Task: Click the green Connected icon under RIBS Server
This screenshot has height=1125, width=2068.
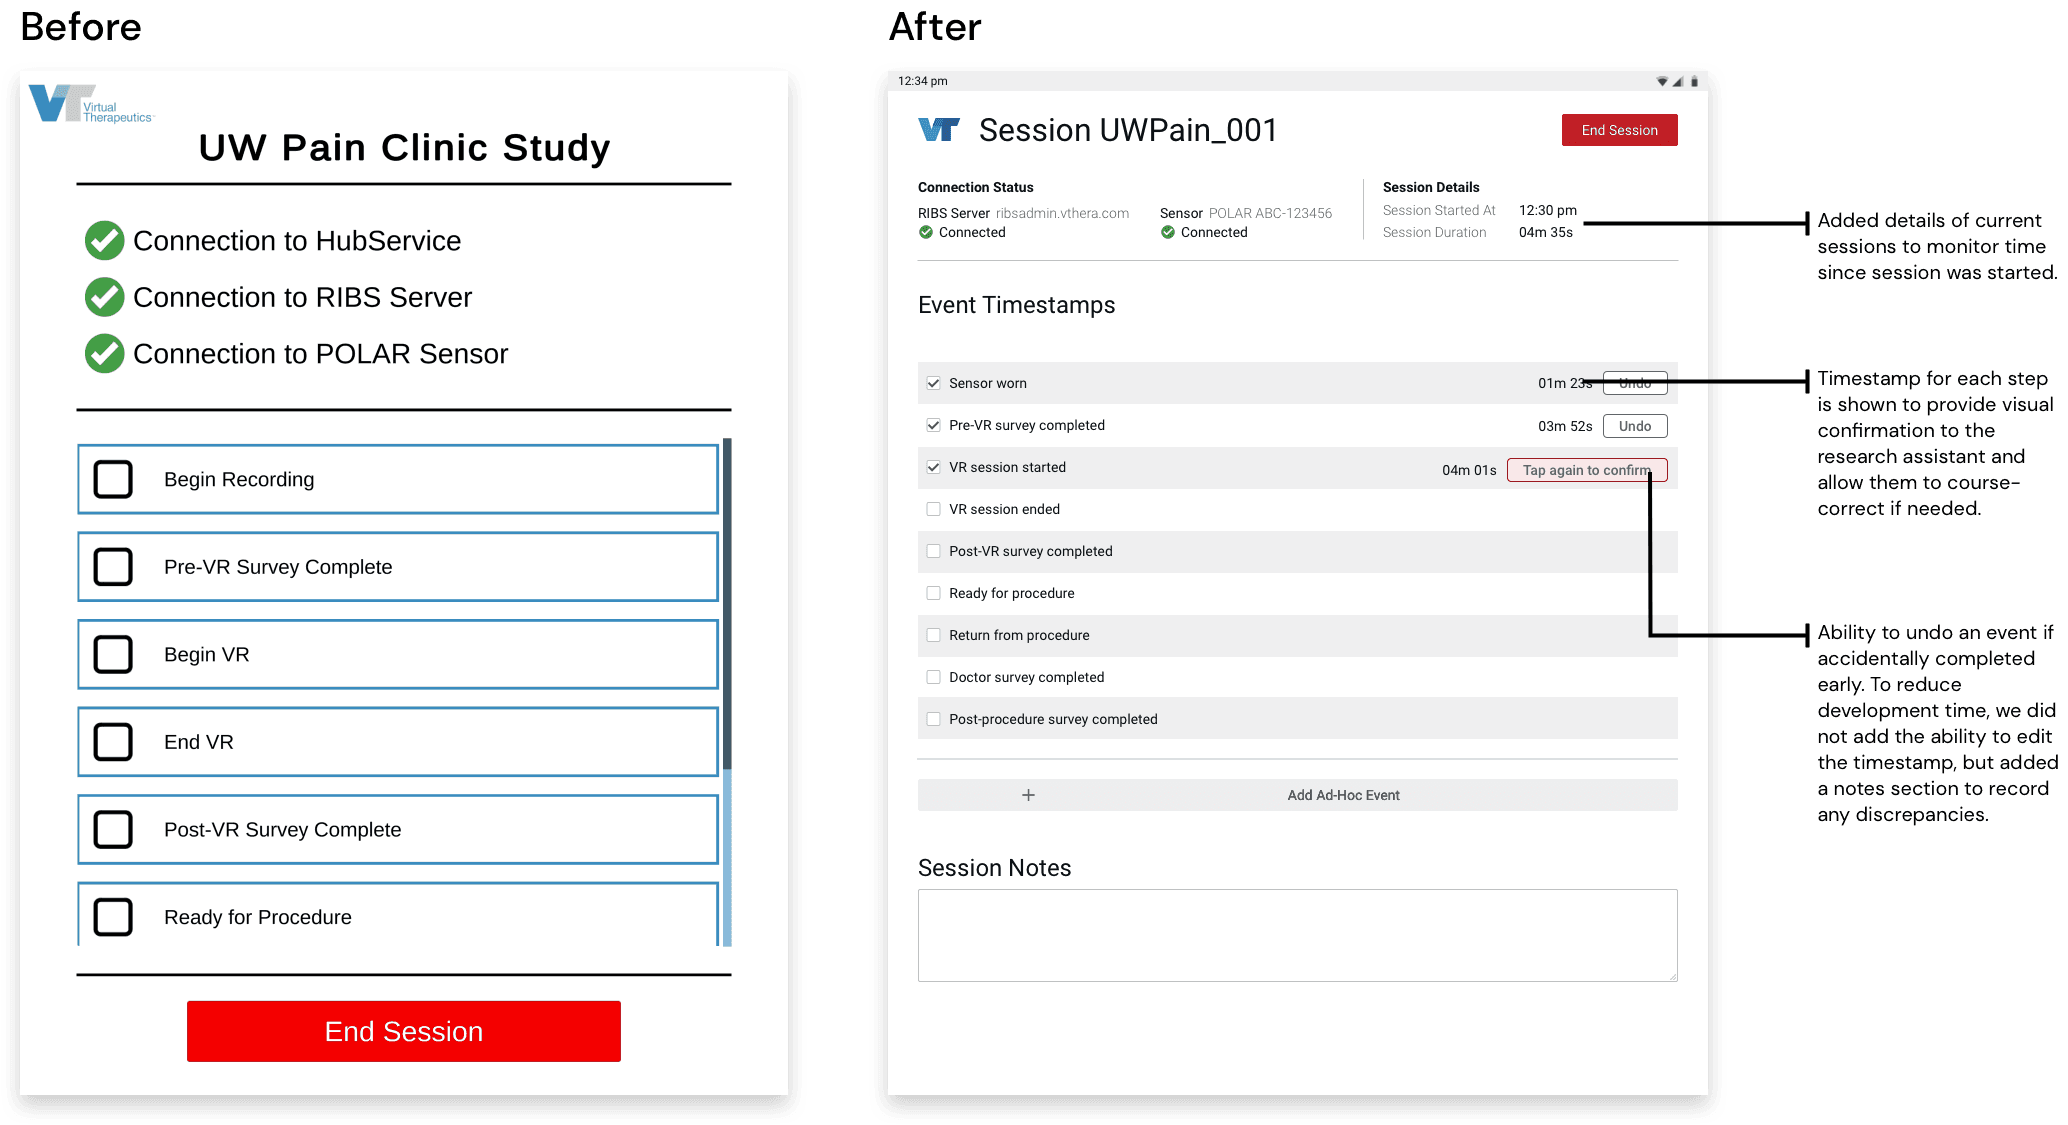Action: coord(926,232)
